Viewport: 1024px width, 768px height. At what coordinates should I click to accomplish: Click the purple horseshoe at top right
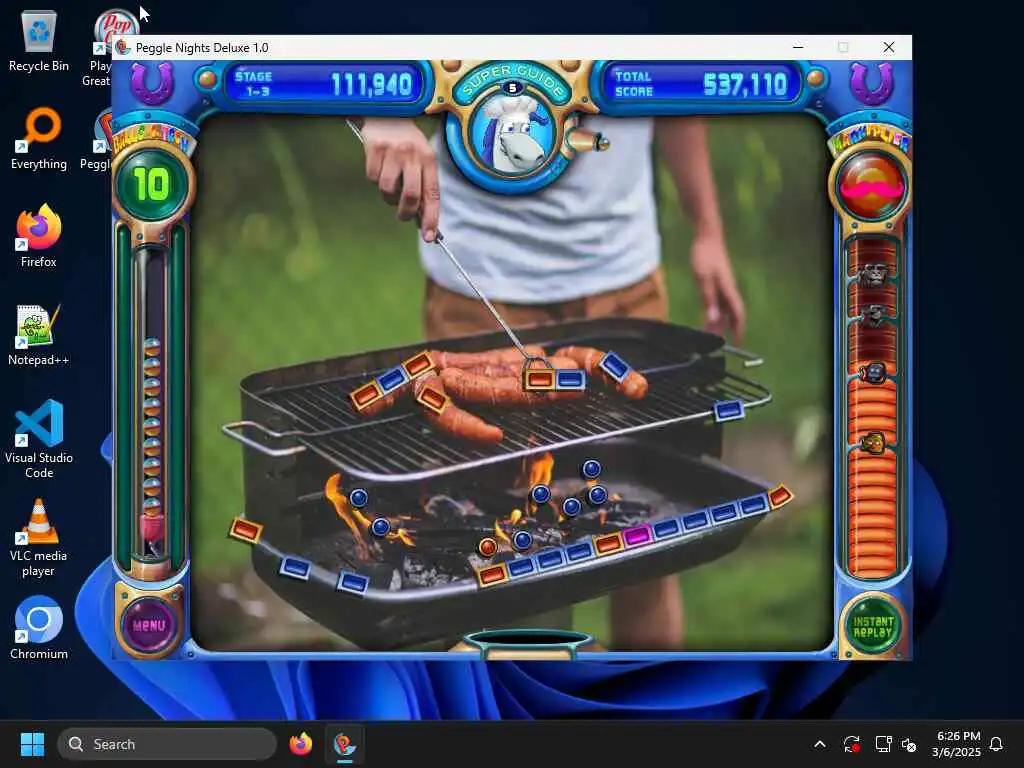click(x=872, y=84)
